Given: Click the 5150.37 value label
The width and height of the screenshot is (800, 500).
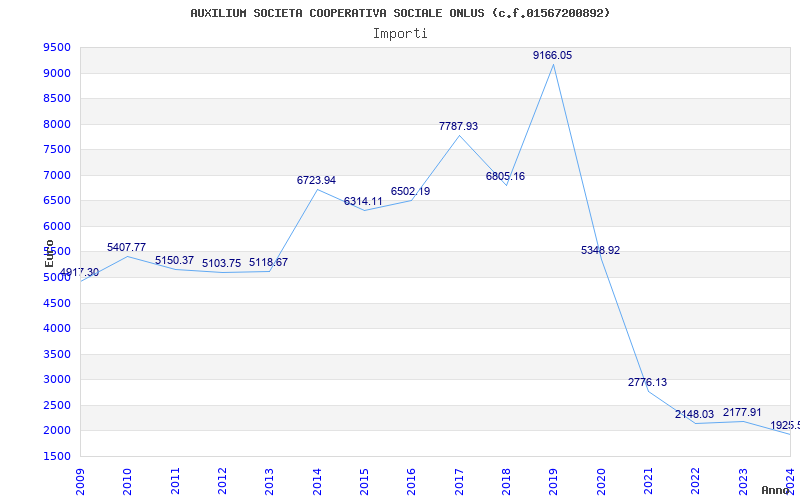Looking at the screenshot, I should click(174, 261).
